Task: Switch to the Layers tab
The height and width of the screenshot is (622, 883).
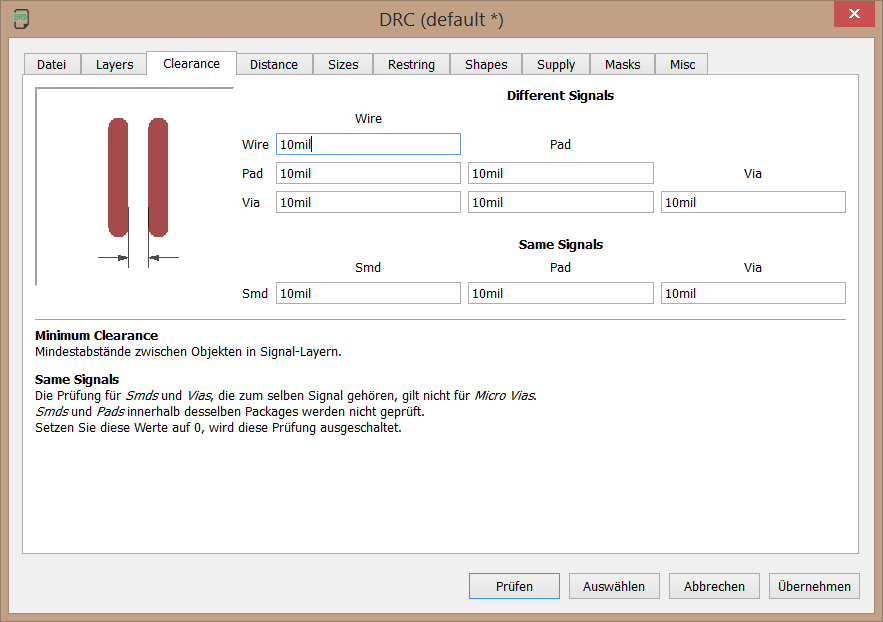Action: (114, 64)
